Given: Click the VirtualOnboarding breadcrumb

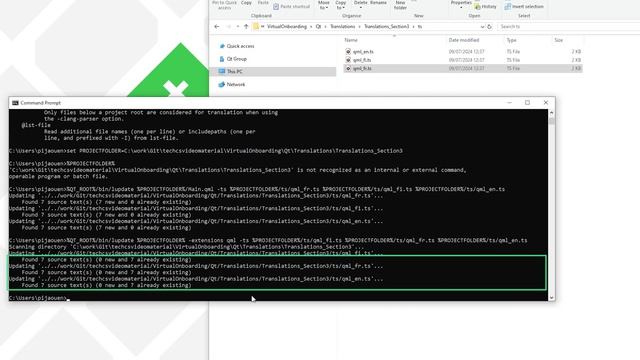Looking at the screenshot, I should pyautogui.click(x=287, y=27).
